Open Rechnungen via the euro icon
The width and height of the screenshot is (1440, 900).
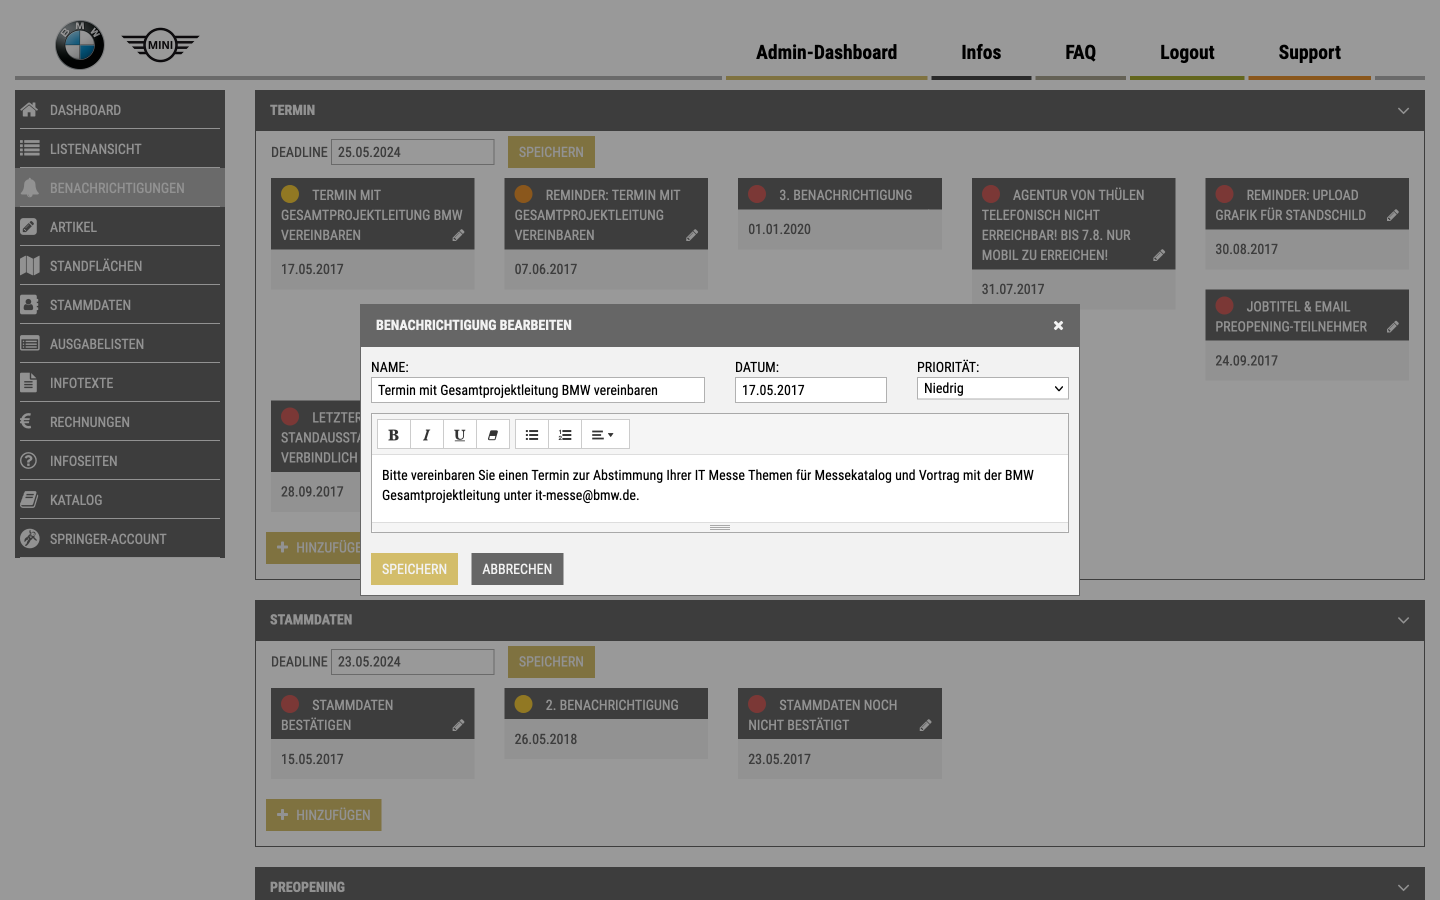[x=30, y=421]
